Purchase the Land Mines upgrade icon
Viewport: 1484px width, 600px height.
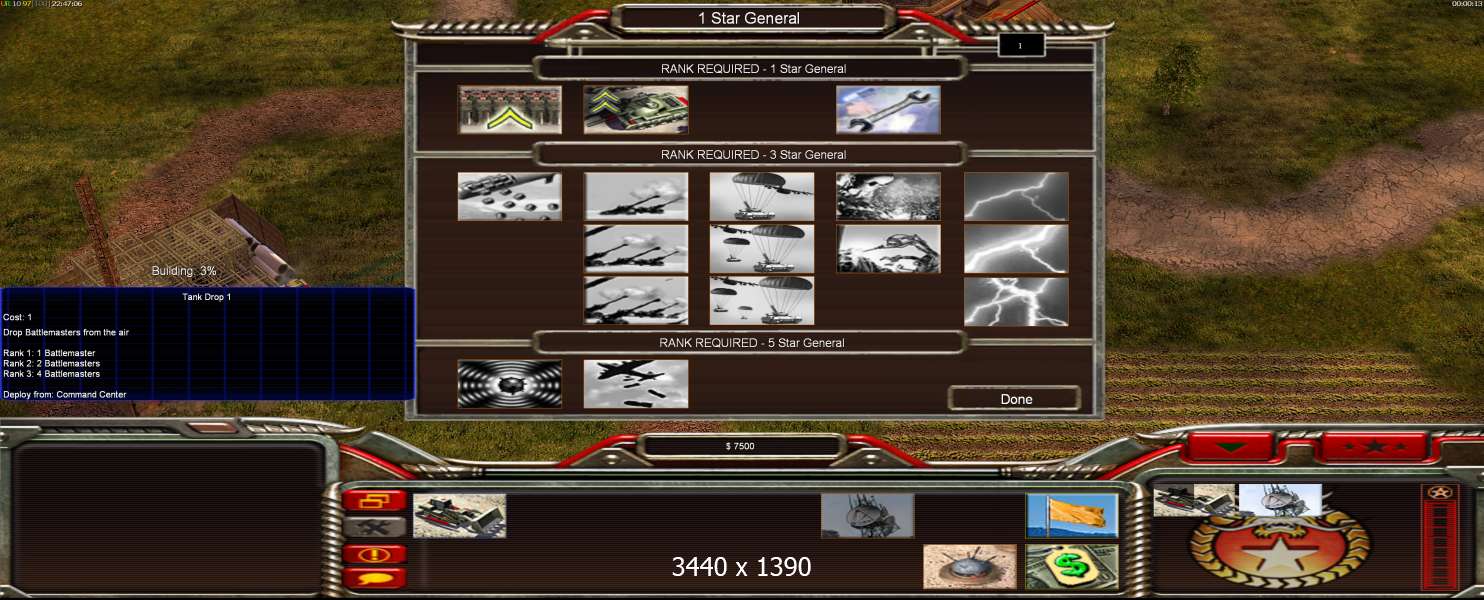(x=969, y=566)
